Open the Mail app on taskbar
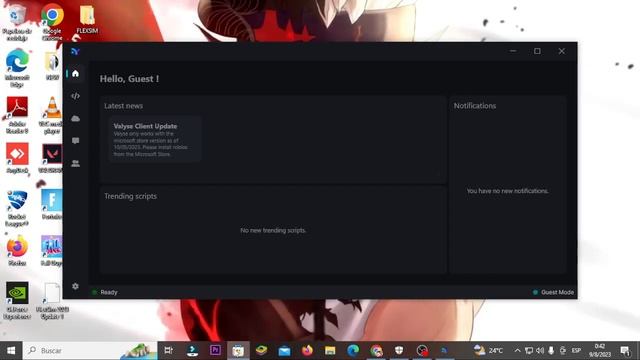The image size is (640, 360). tap(284, 351)
